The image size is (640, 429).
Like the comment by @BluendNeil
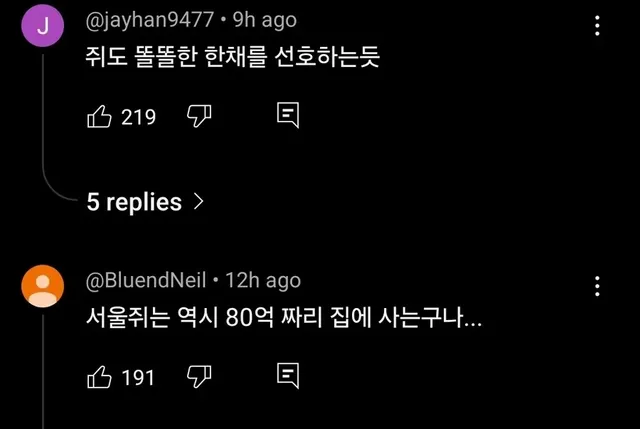(100, 377)
